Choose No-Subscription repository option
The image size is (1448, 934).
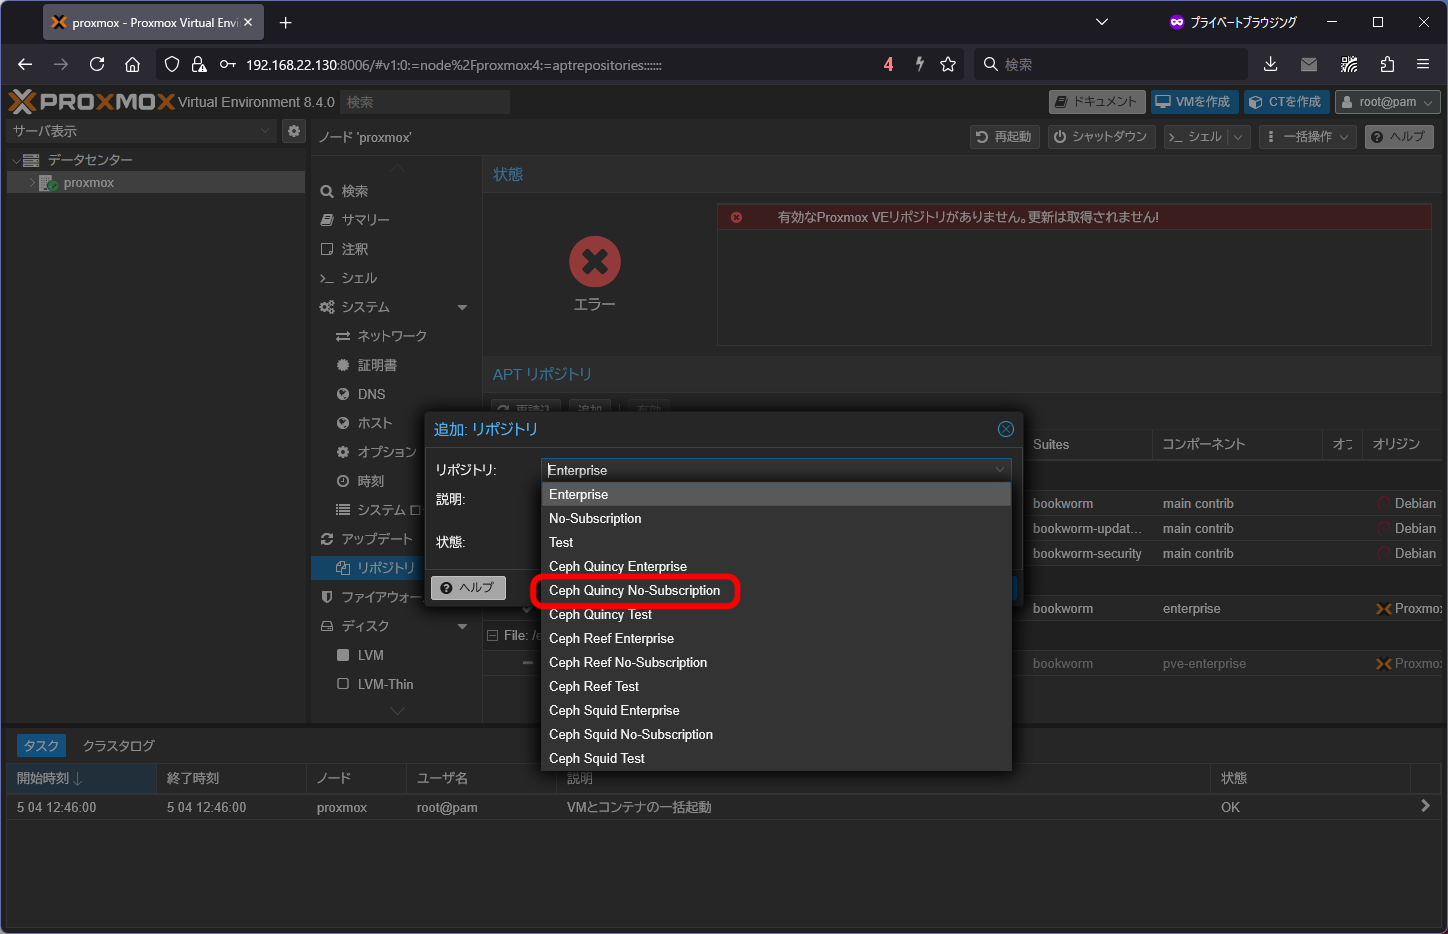(776, 519)
